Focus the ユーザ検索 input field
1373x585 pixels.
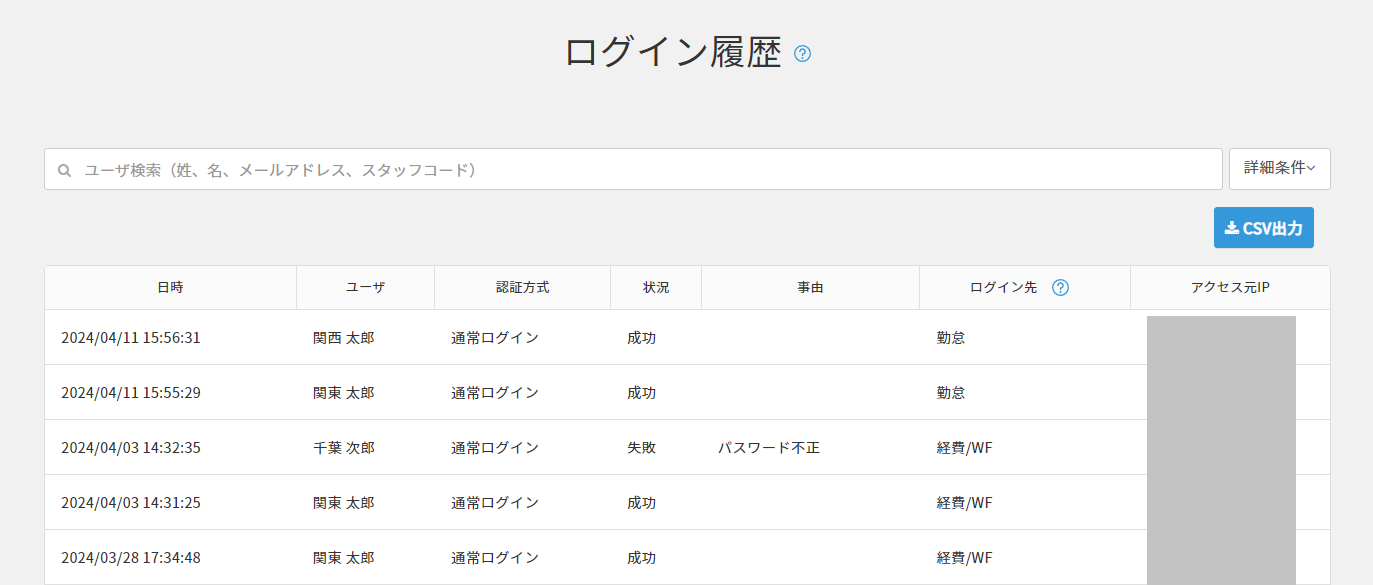click(640, 170)
